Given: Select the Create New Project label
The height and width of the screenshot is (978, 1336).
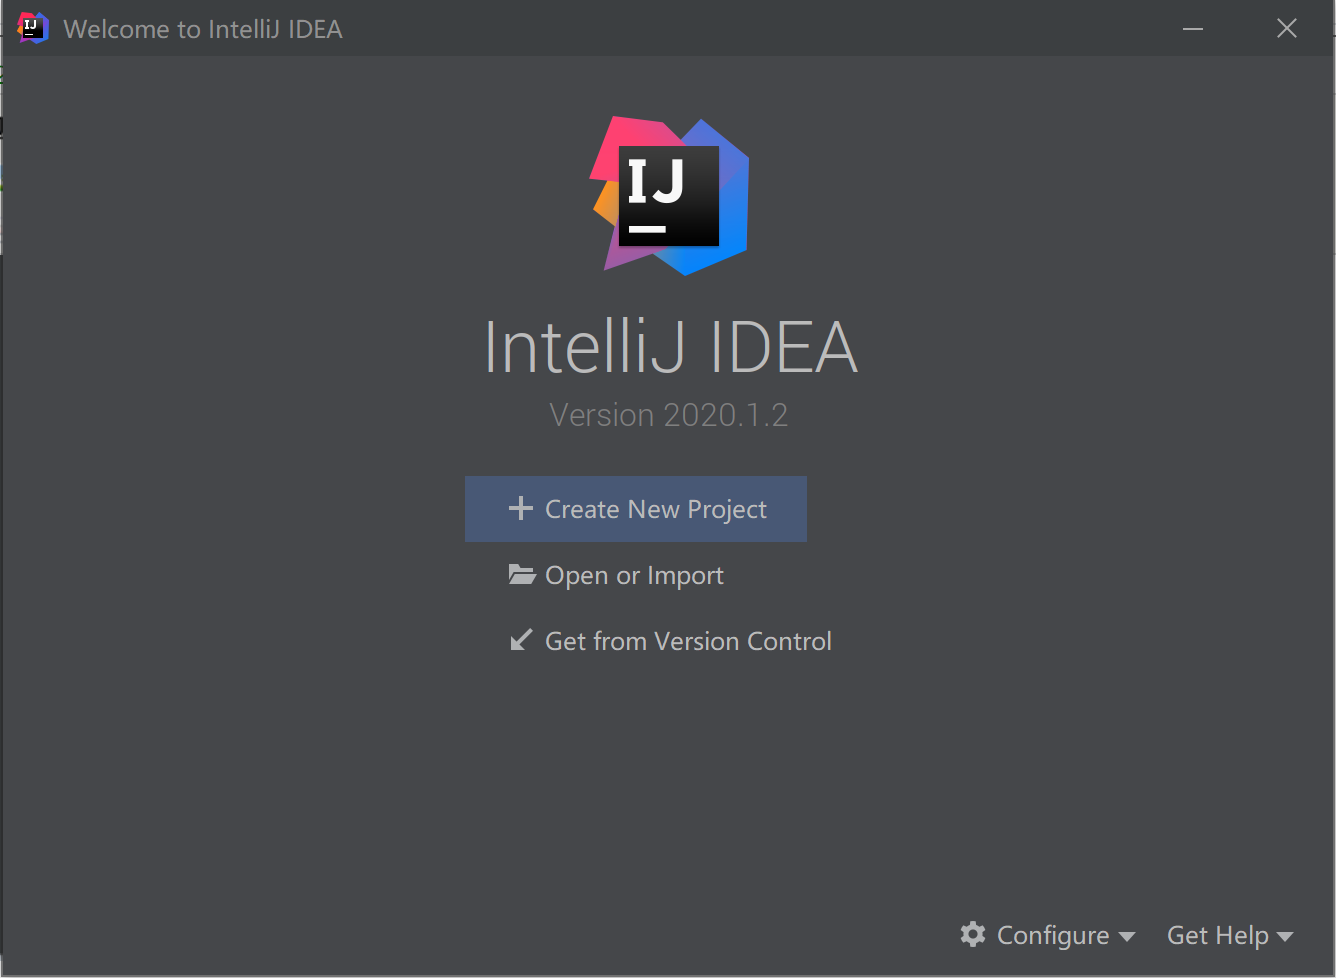Looking at the screenshot, I should tap(655, 509).
